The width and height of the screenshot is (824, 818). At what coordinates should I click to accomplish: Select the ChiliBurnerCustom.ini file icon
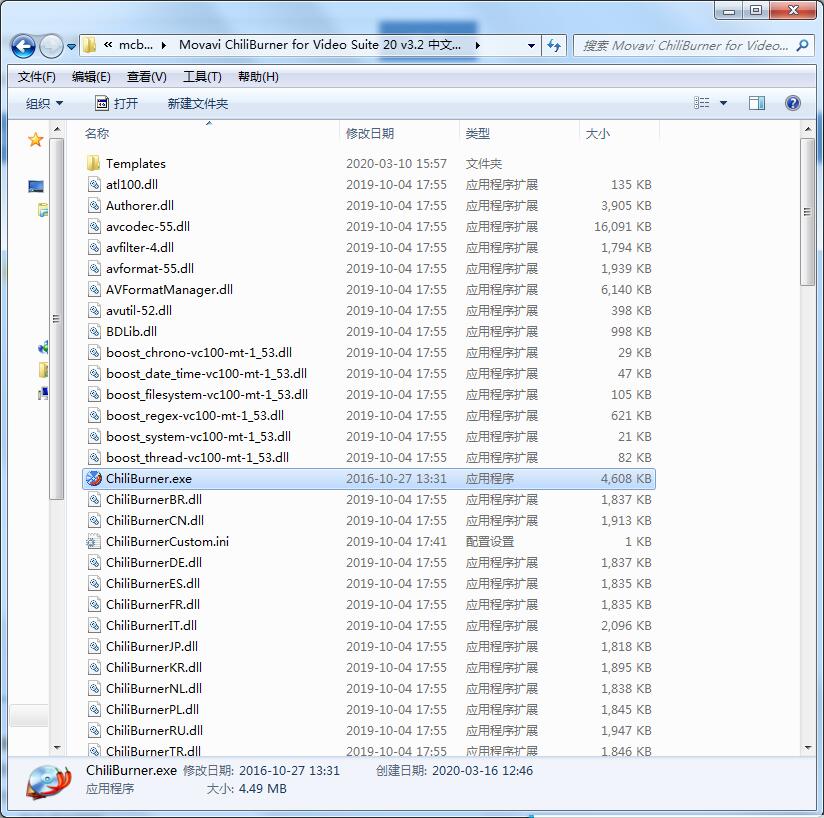coord(94,542)
